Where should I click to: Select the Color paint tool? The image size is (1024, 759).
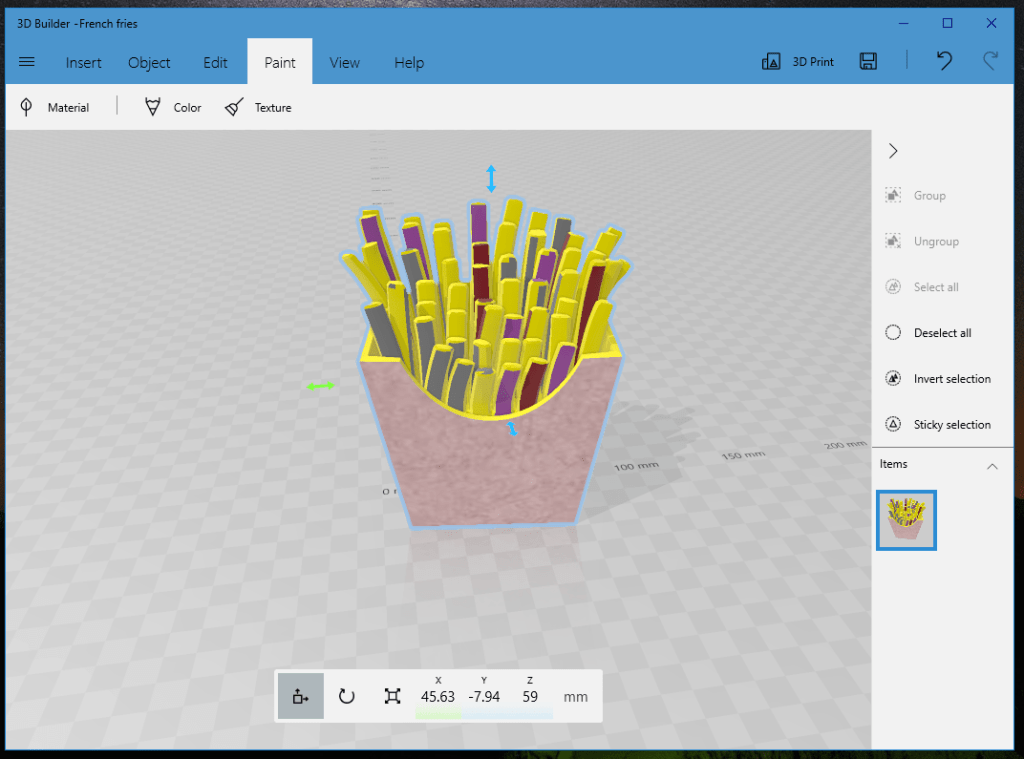pos(171,107)
